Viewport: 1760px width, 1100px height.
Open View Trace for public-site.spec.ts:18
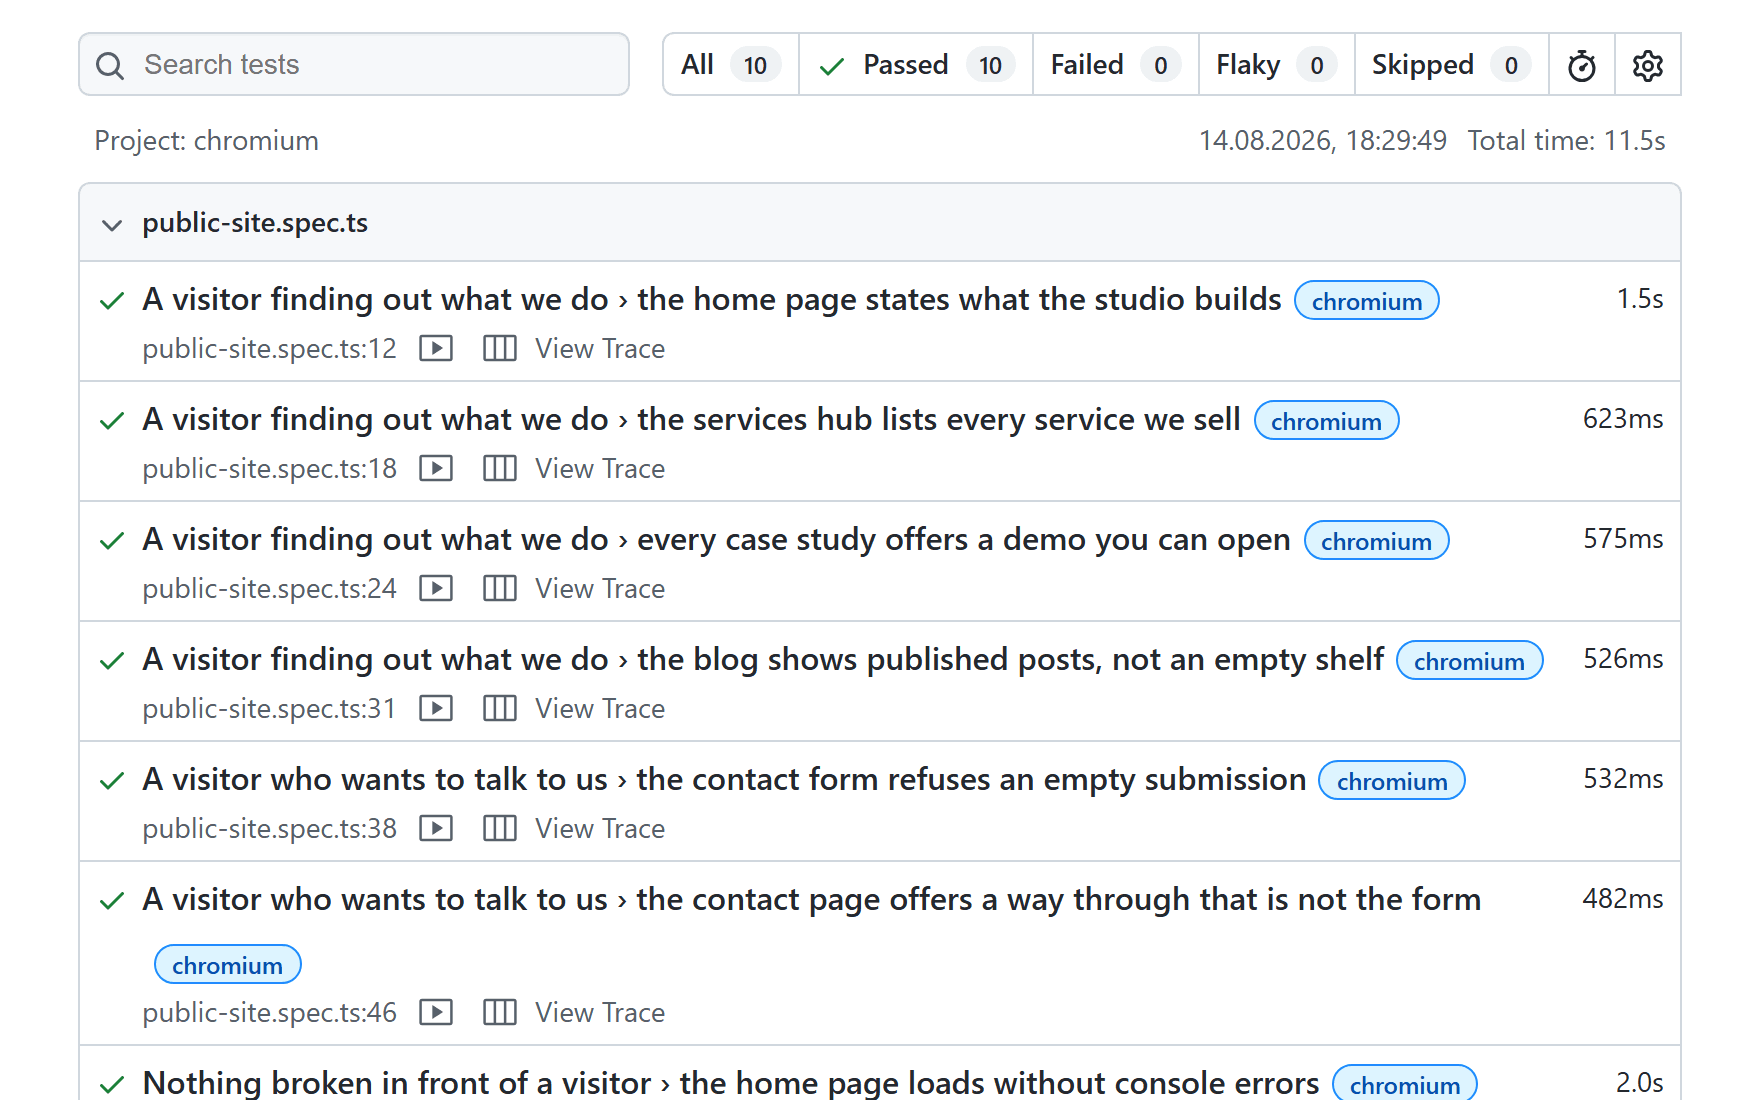(600, 469)
